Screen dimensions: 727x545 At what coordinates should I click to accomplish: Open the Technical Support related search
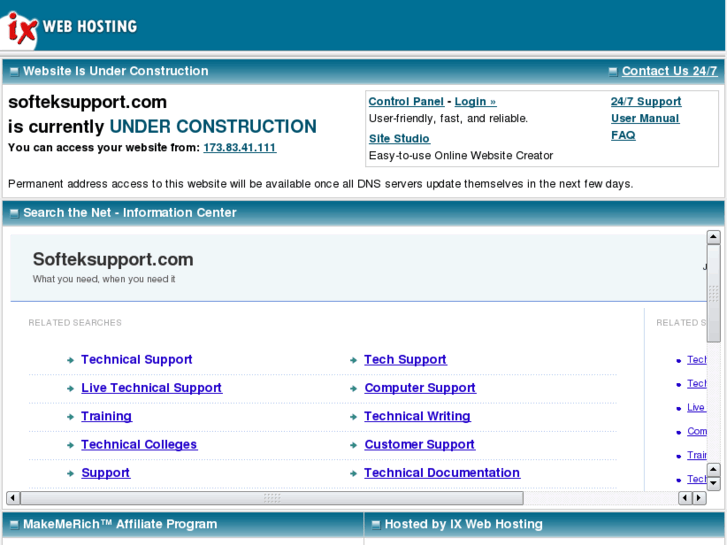(x=136, y=359)
